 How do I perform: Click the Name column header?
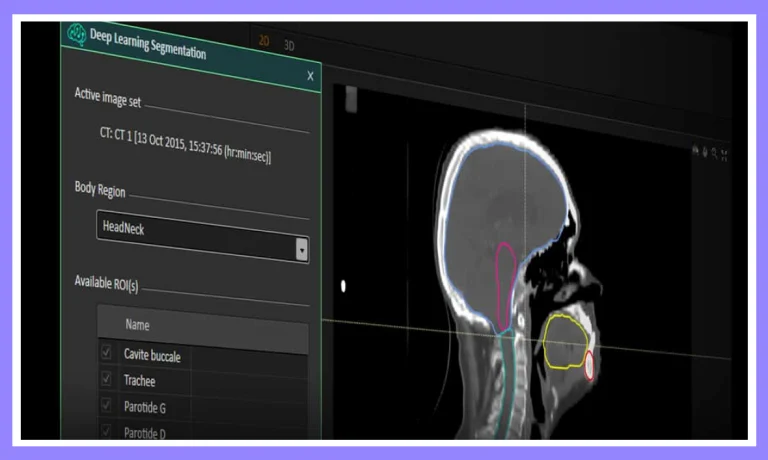(203, 329)
